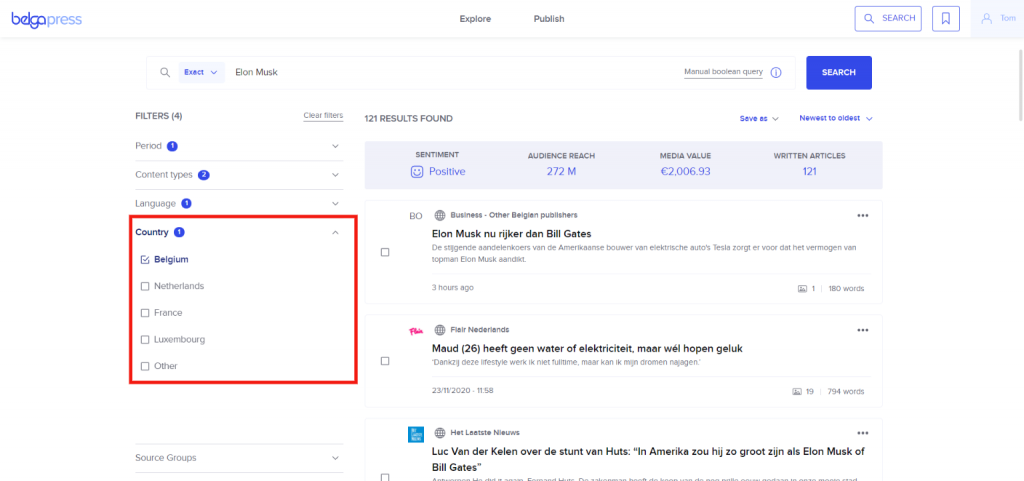Check the Netherlands country filter
Image resolution: width=1024 pixels, height=481 pixels.
(145, 287)
